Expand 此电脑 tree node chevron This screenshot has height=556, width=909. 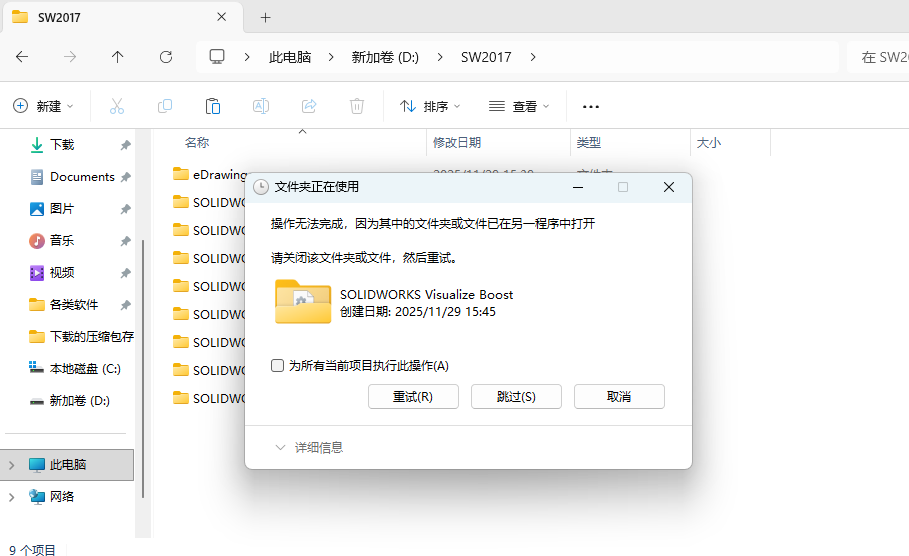tap(12, 465)
